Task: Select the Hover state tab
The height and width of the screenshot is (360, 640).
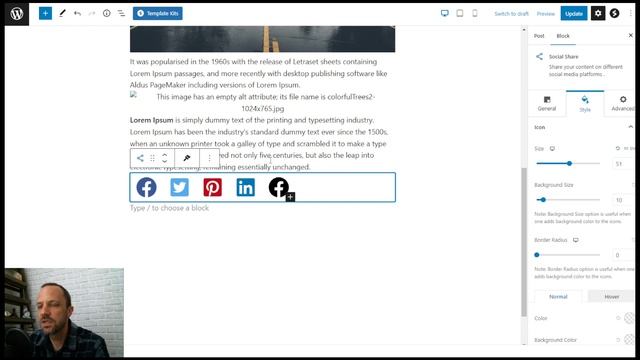Action: pyautogui.click(x=611, y=297)
